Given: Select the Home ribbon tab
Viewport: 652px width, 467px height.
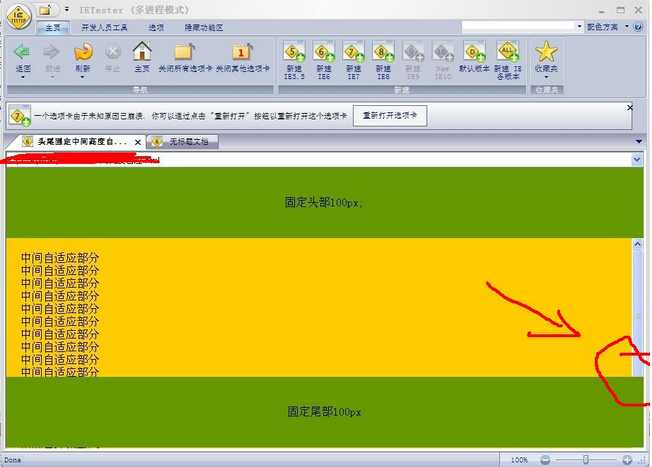Looking at the screenshot, I should pos(53,27).
